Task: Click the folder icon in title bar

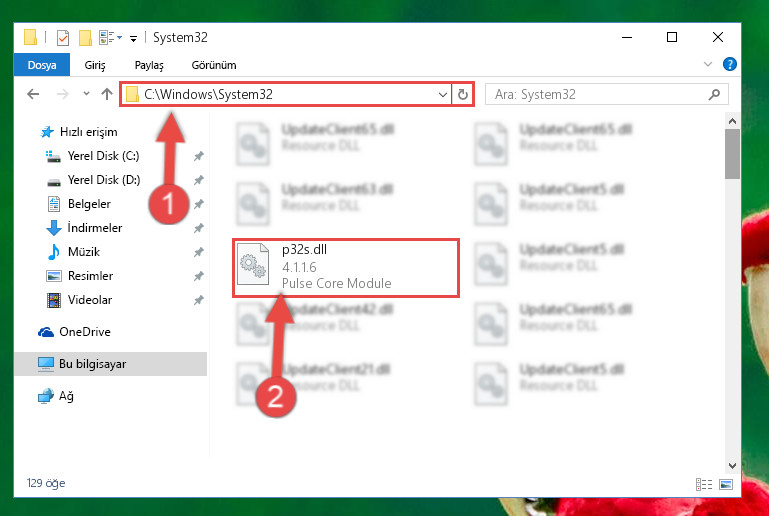Action: point(30,37)
